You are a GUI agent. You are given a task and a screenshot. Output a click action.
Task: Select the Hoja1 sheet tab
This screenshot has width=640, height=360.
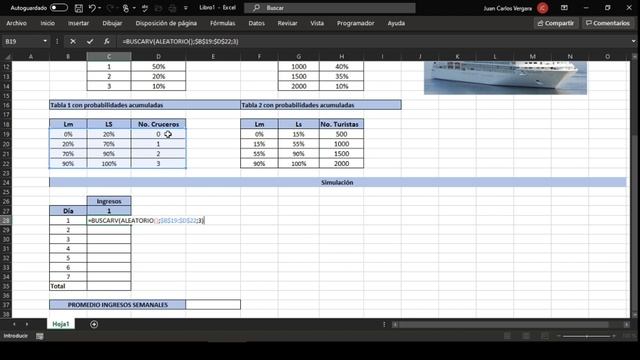coord(61,324)
